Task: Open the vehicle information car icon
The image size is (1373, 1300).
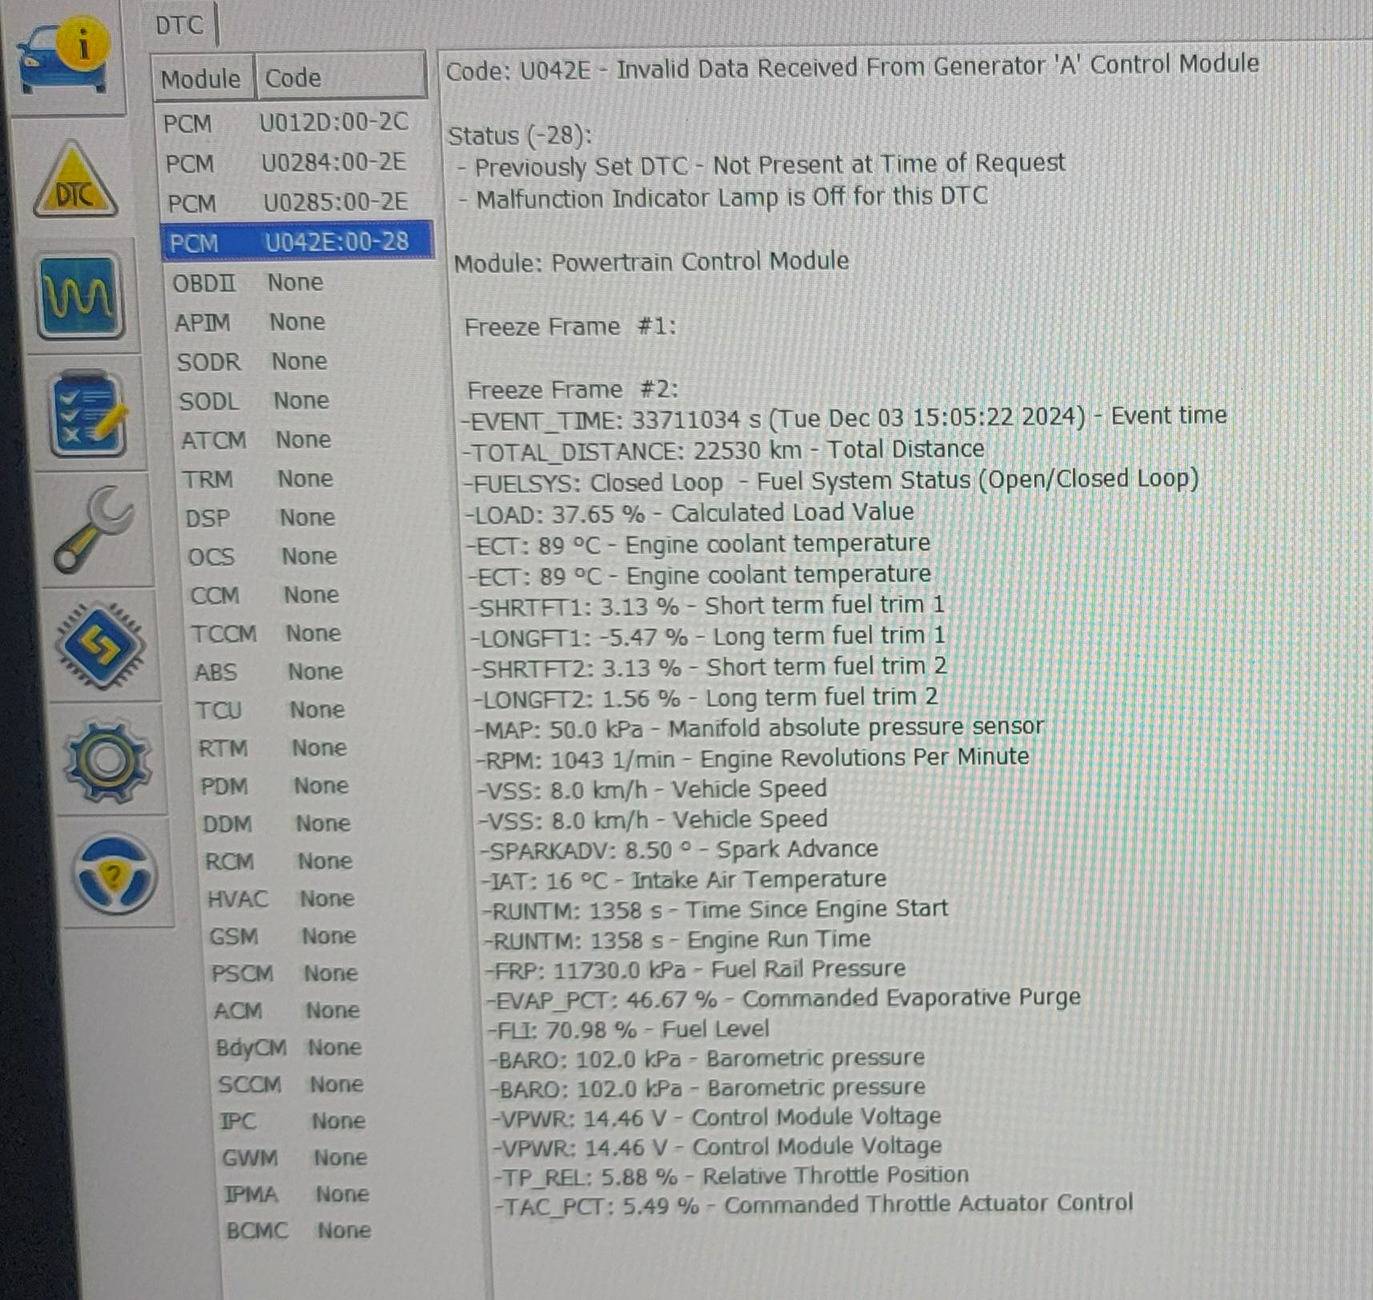Action: point(65,58)
